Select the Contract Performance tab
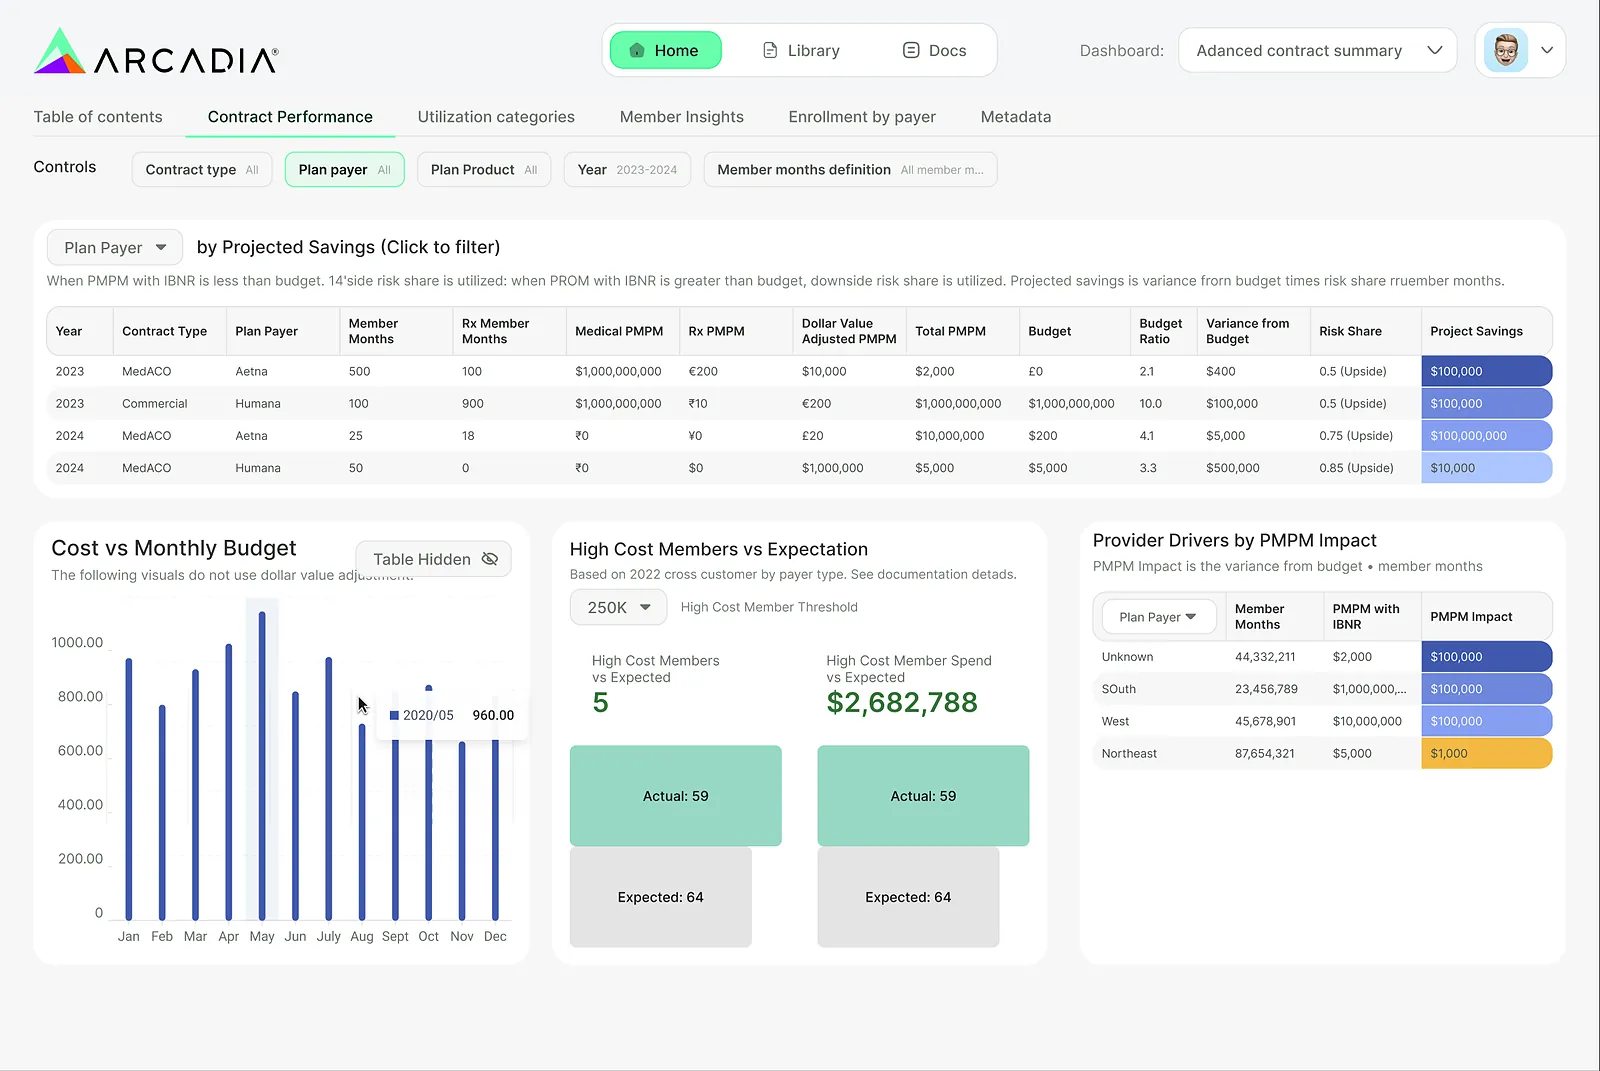Image resolution: width=1600 pixels, height=1071 pixels. point(290,117)
